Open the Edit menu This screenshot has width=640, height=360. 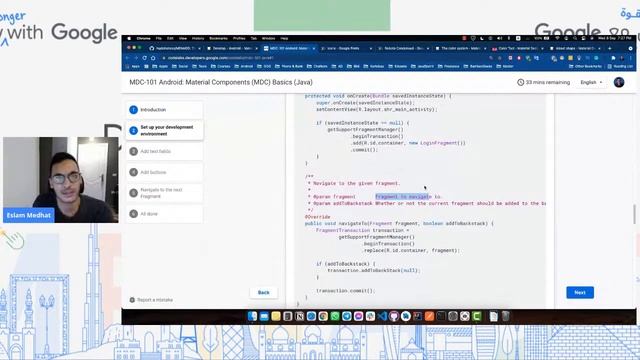[170, 38]
